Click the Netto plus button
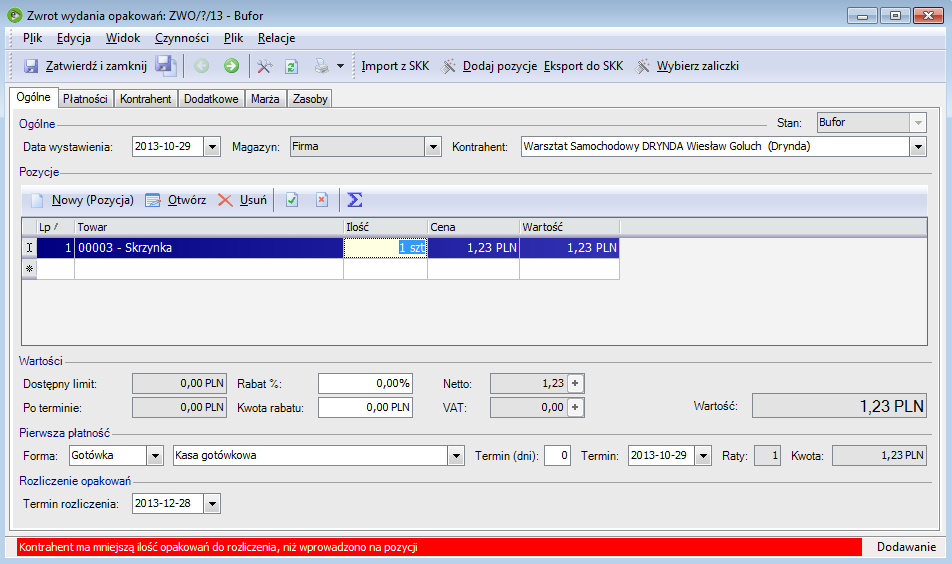 pos(575,383)
